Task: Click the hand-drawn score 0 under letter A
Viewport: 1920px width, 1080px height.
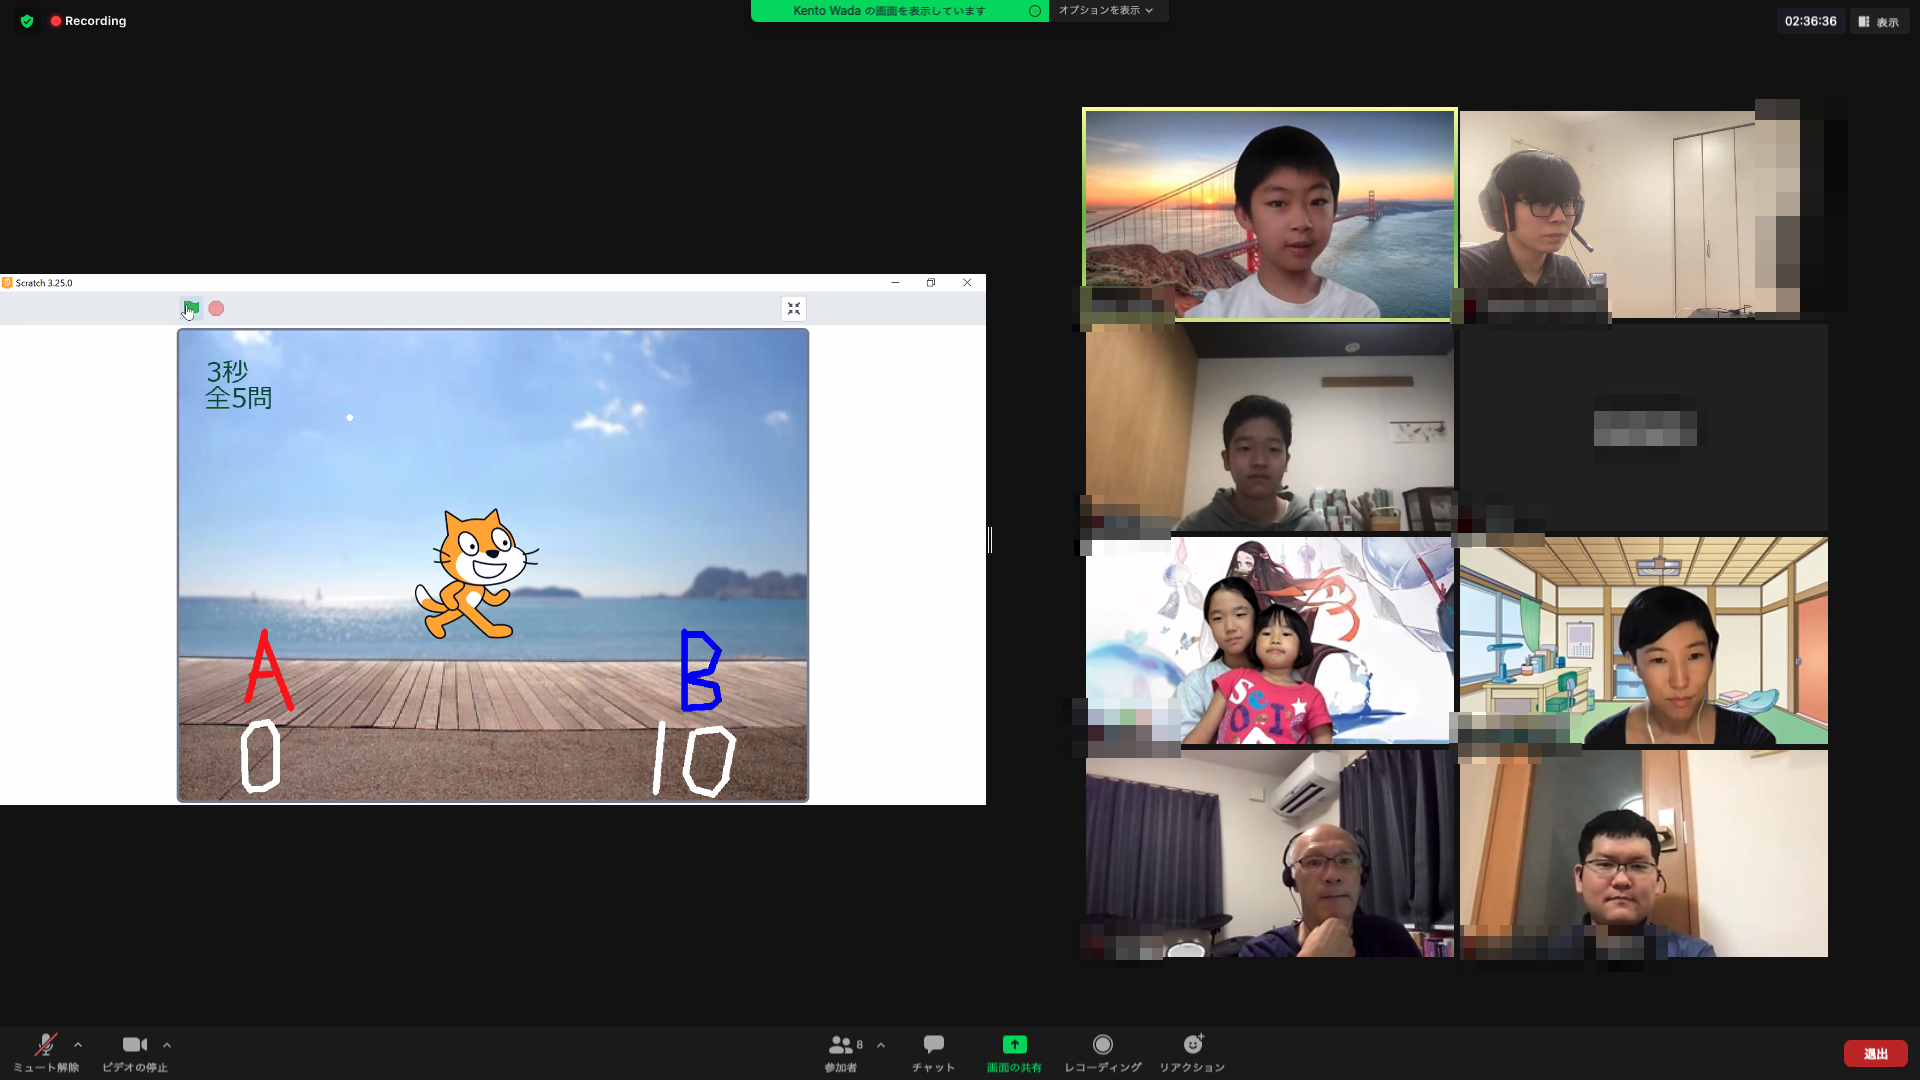Action: tap(260, 755)
